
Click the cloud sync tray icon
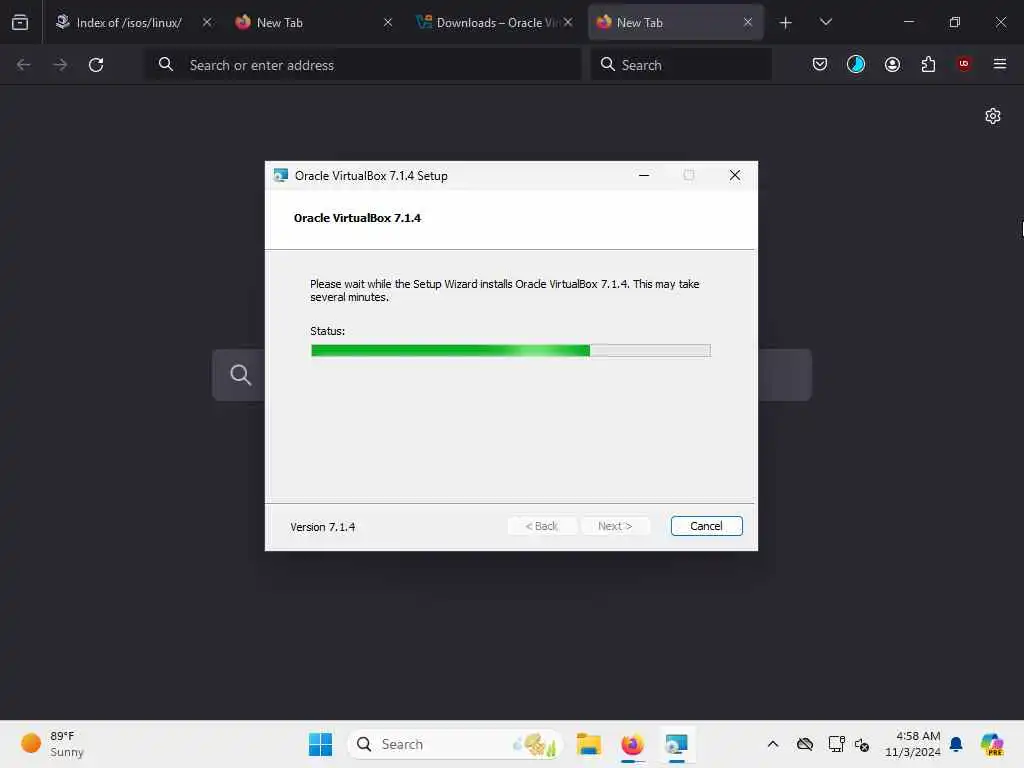(x=805, y=744)
